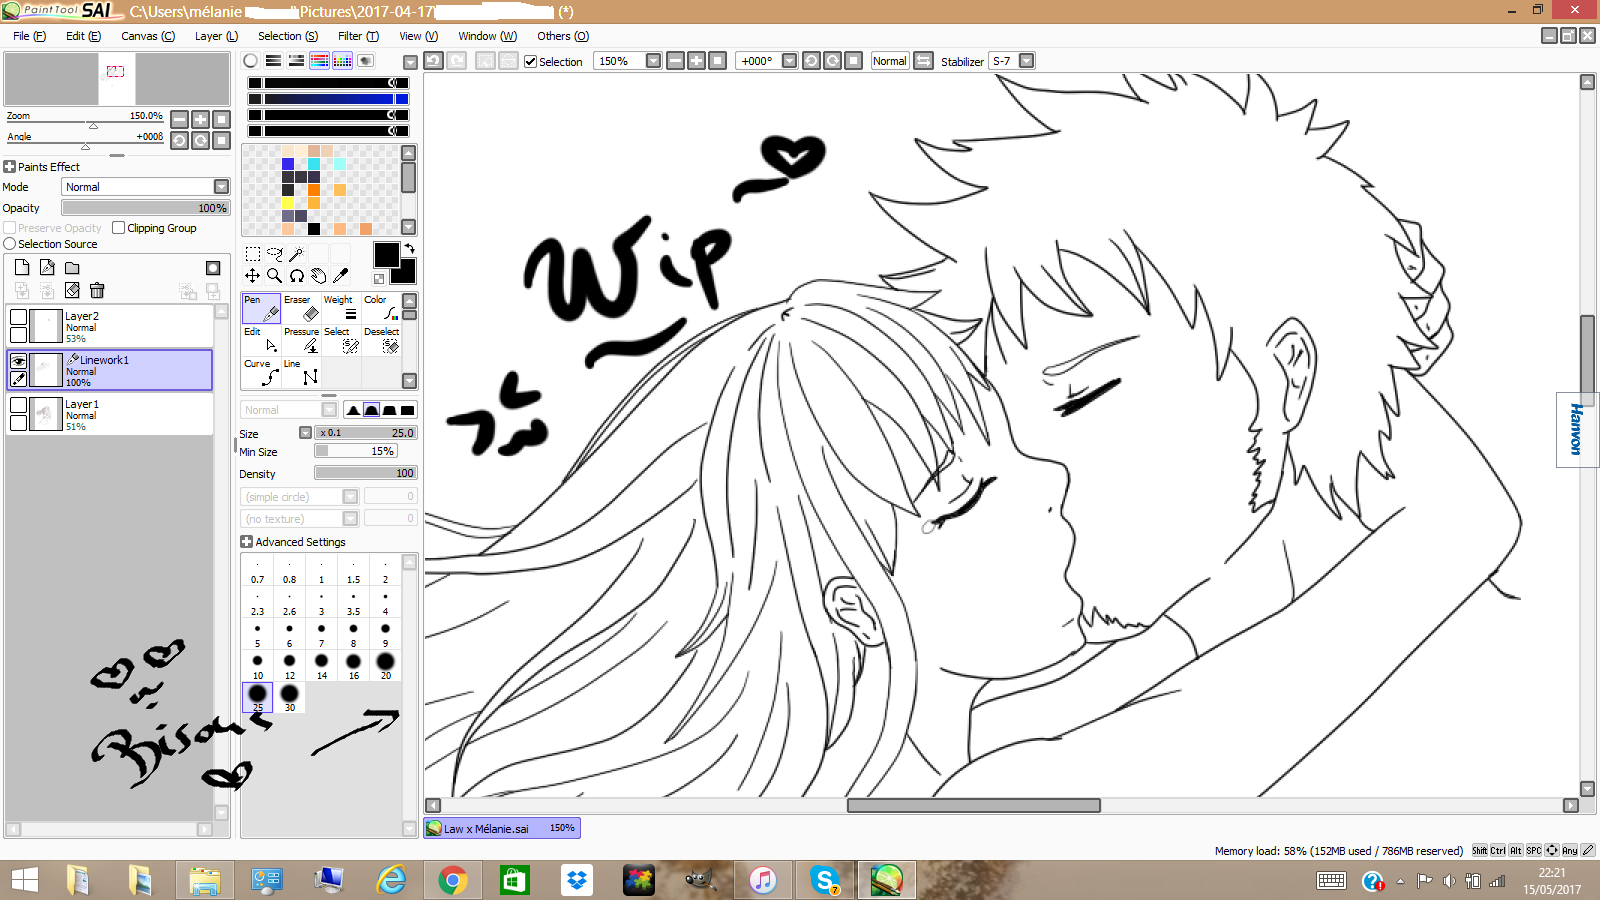The image size is (1600, 900).
Task: Choose the Weight linework tool
Action: pos(341,308)
